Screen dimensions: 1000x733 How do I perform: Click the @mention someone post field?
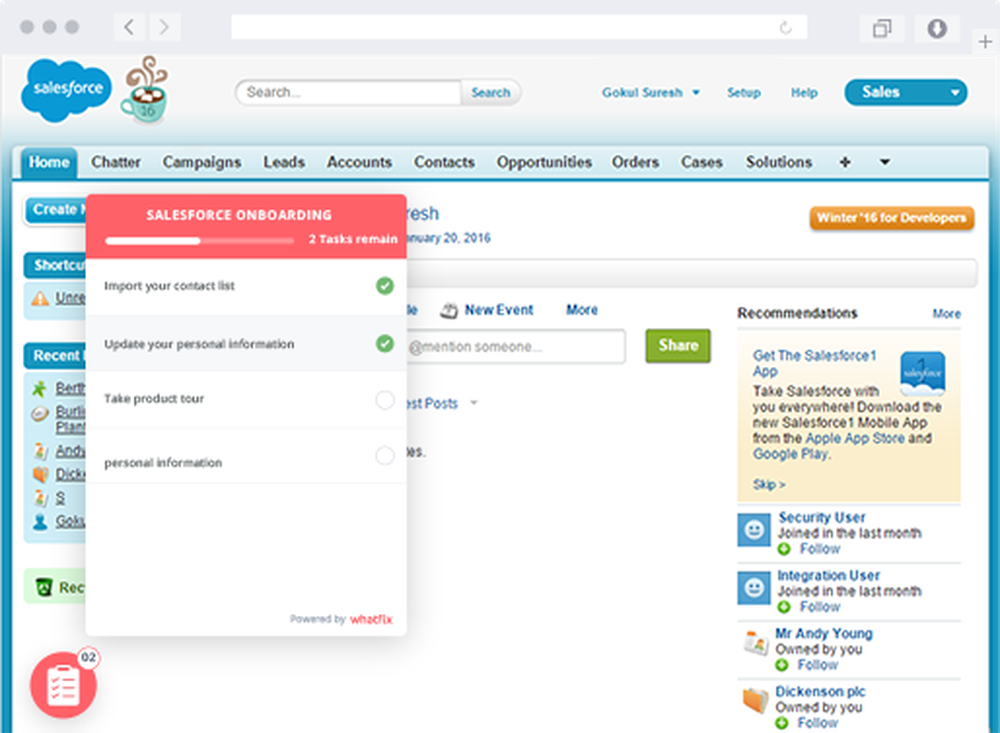(x=515, y=346)
